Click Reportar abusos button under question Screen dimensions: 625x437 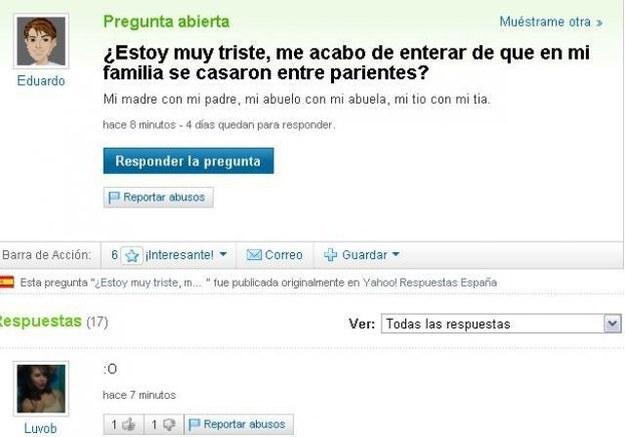coord(158,197)
